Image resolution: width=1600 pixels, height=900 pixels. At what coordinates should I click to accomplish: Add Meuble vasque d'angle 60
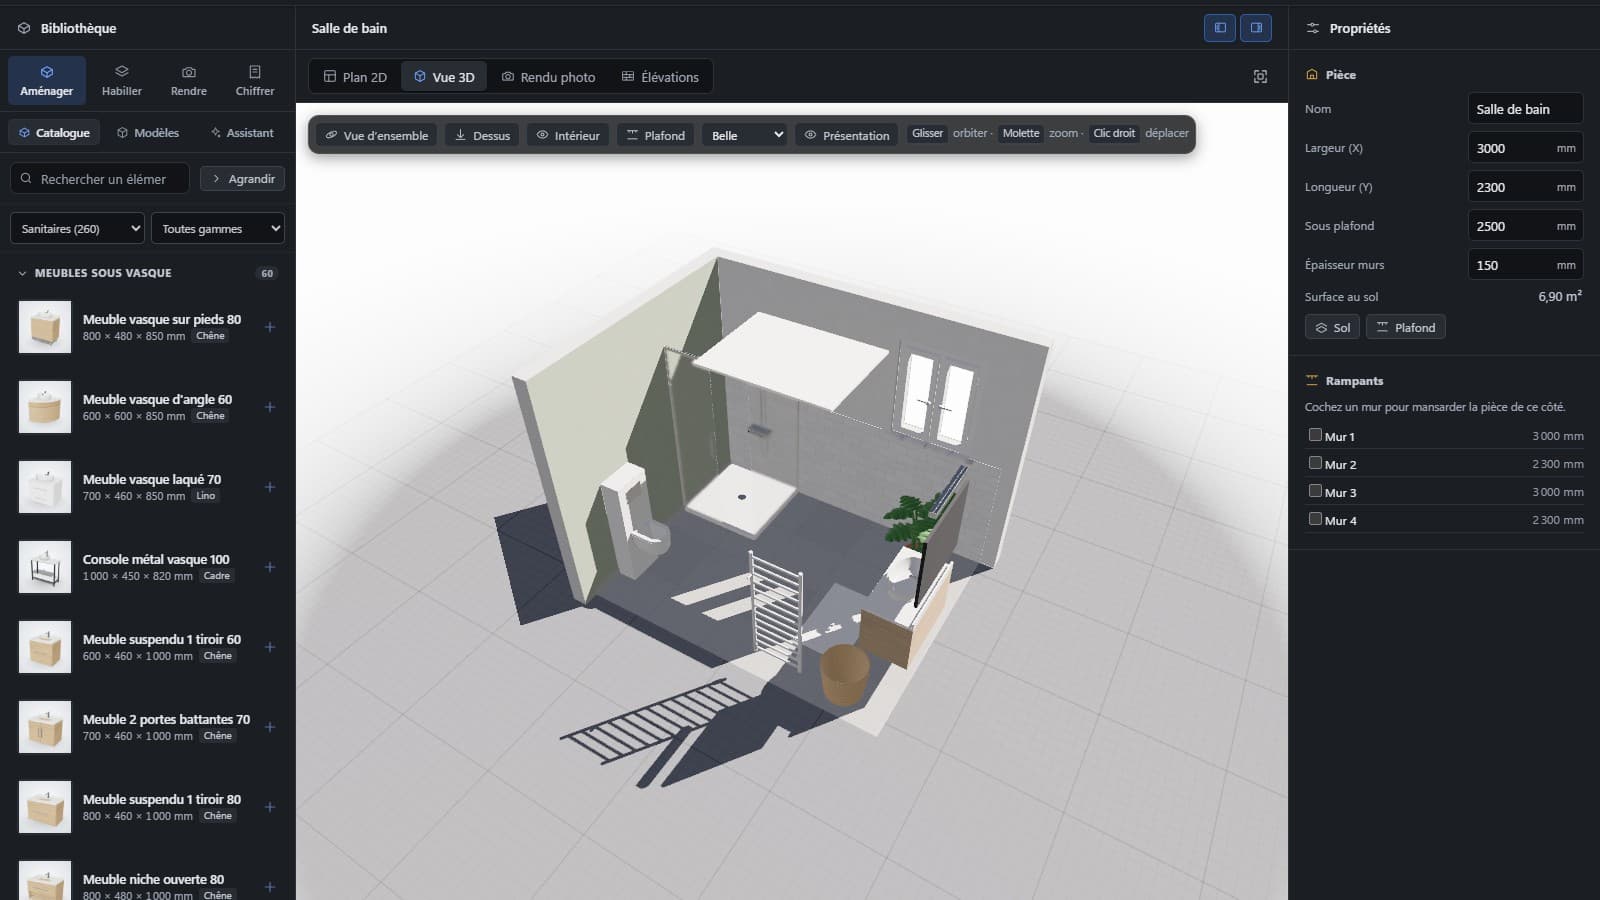[x=270, y=407]
